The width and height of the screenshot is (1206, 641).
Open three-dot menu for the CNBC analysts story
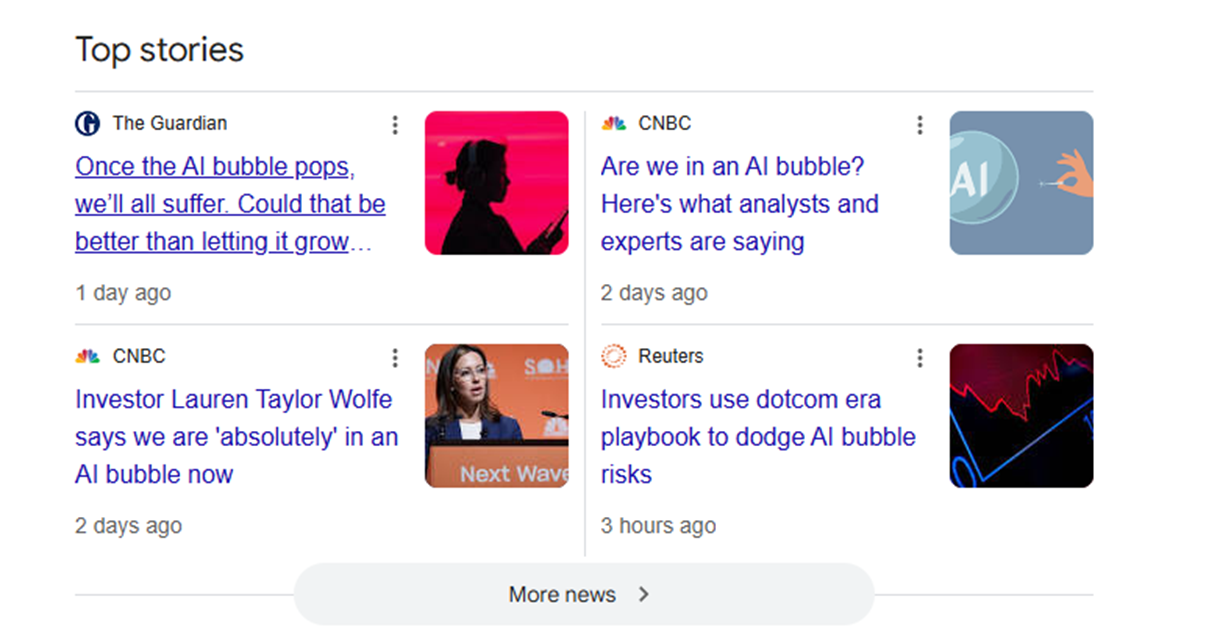pos(920,125)
